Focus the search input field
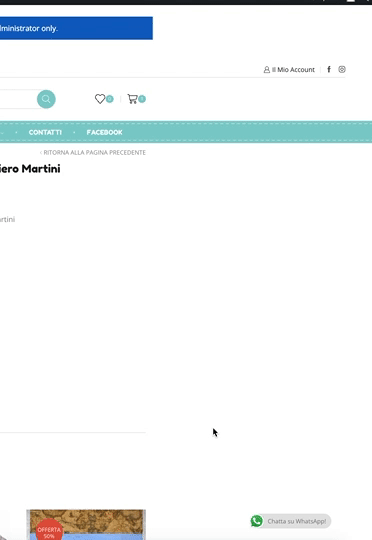Screen dimensions: 372x540 tap(19, 99)
